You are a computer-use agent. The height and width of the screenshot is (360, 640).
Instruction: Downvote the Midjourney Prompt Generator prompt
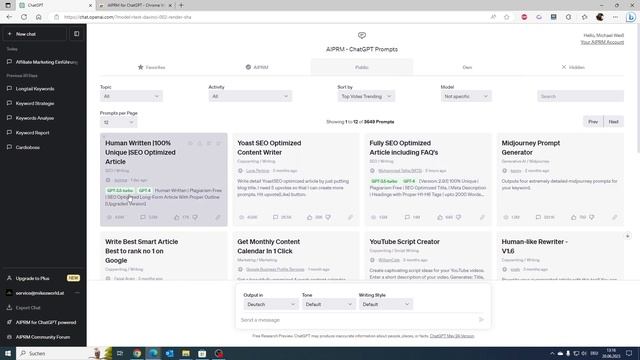(x=592, y=217)
